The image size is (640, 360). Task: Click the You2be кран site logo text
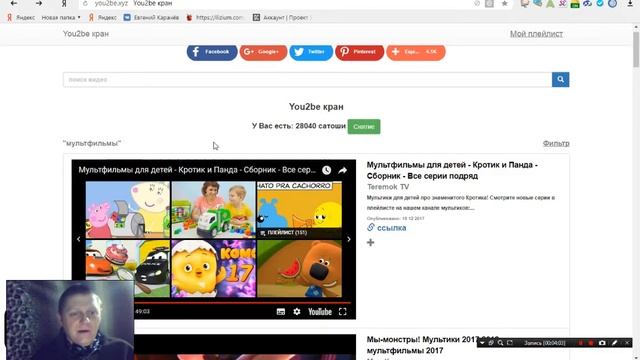click(x=86, y=34)
